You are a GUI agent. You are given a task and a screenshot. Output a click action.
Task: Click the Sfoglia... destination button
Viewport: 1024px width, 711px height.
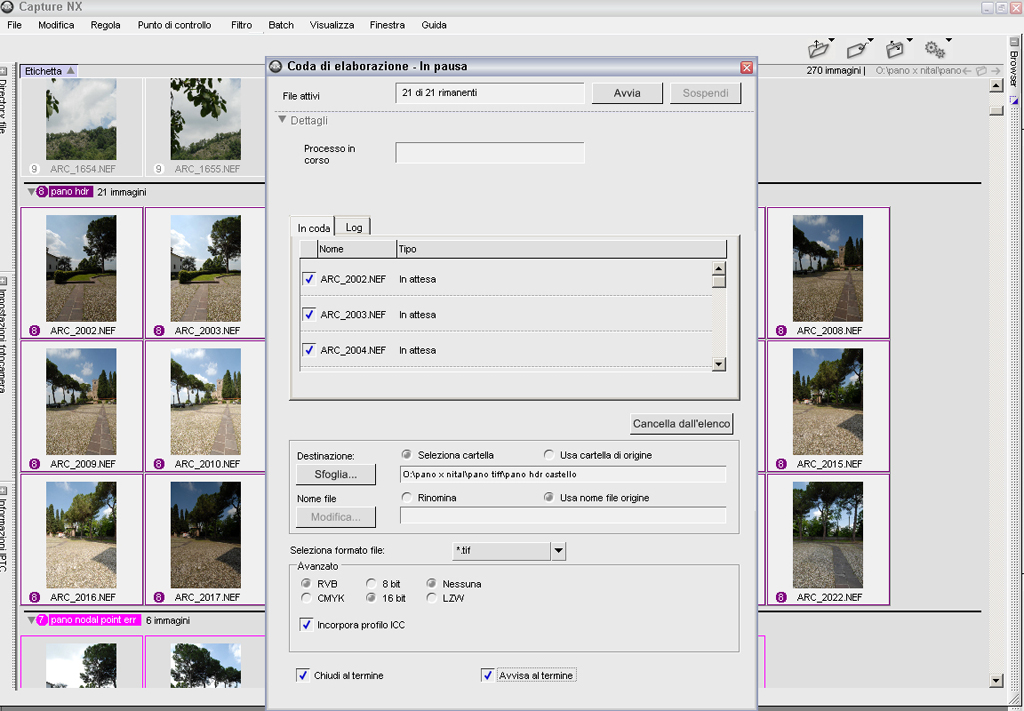click(x=336, y=474)
